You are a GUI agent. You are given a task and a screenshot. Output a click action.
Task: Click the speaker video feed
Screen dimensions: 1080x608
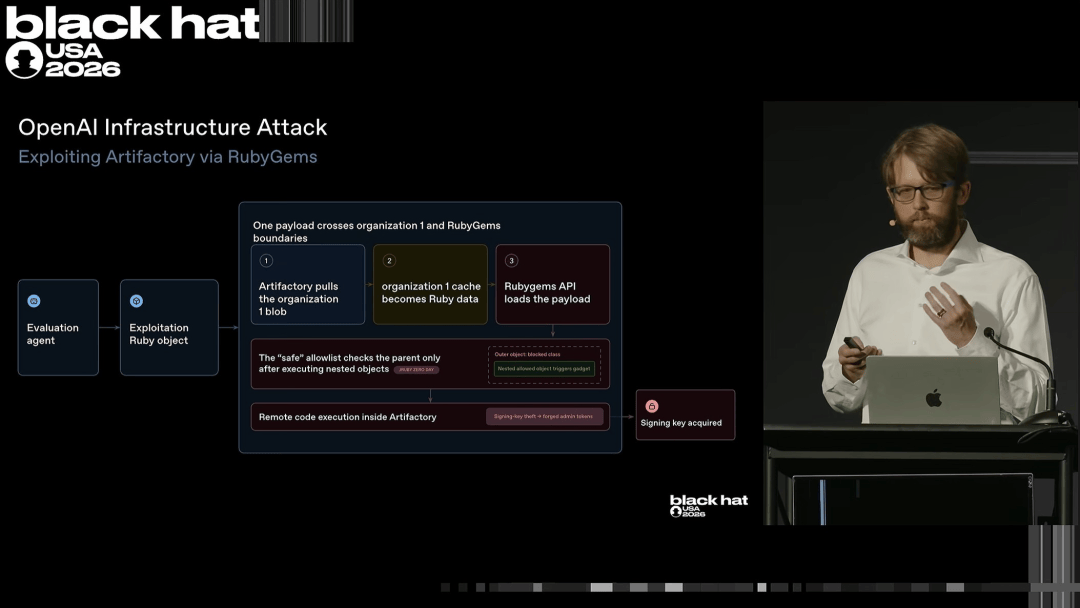[x=920, y=313]
